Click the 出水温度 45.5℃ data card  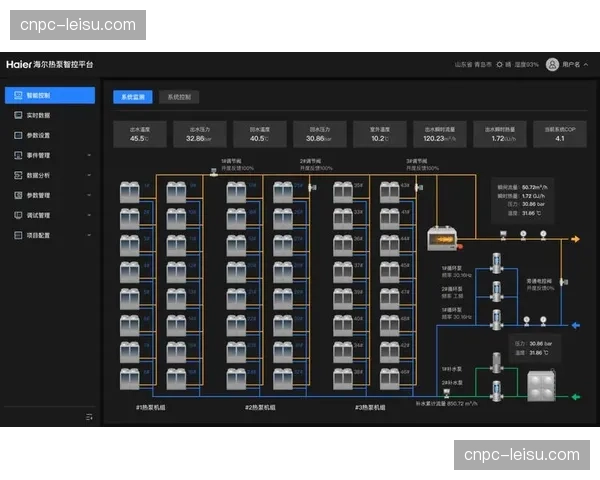click(140, 134)
